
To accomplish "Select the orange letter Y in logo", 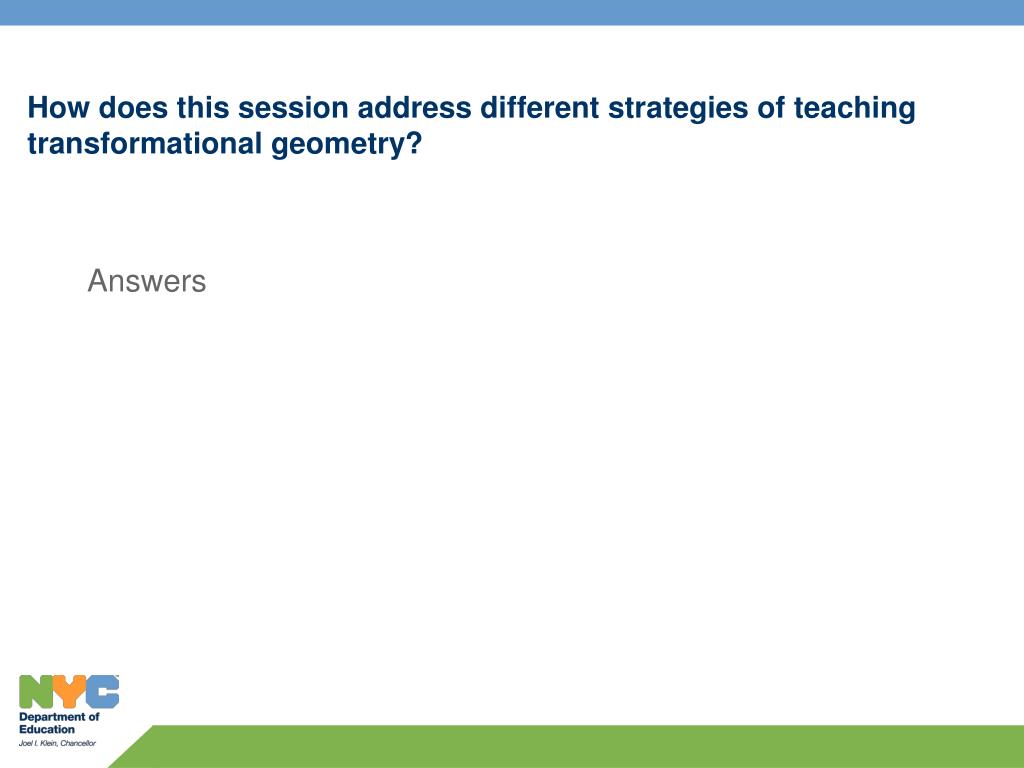I will click(70, 692).
